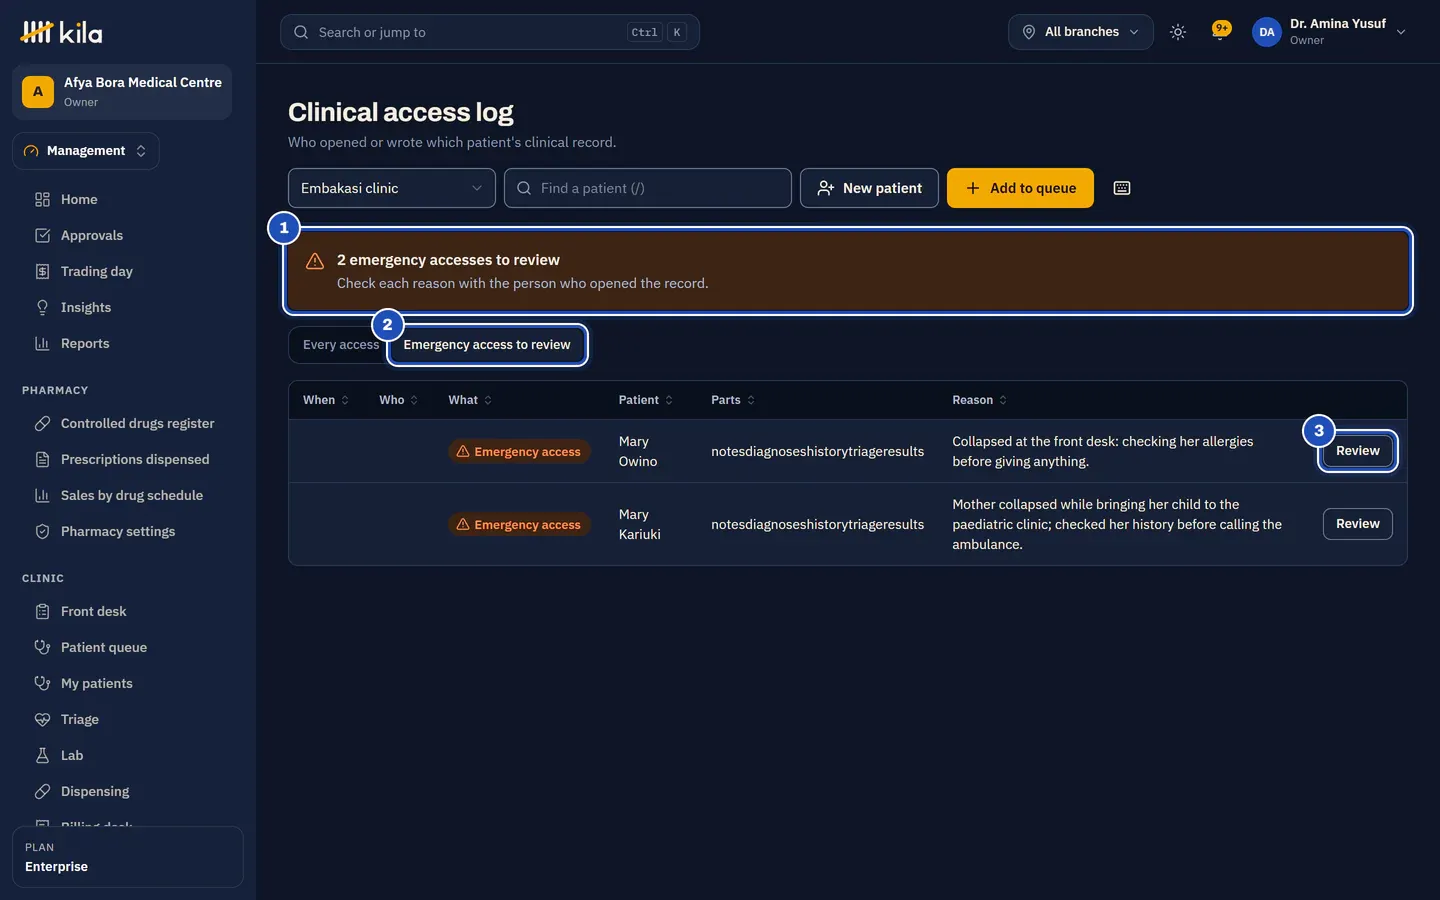The height and width of the screenshot is (900, 1440).
Task: Click the Approvals checkbox icon in sidebar
Action: [x=42, y=235]
